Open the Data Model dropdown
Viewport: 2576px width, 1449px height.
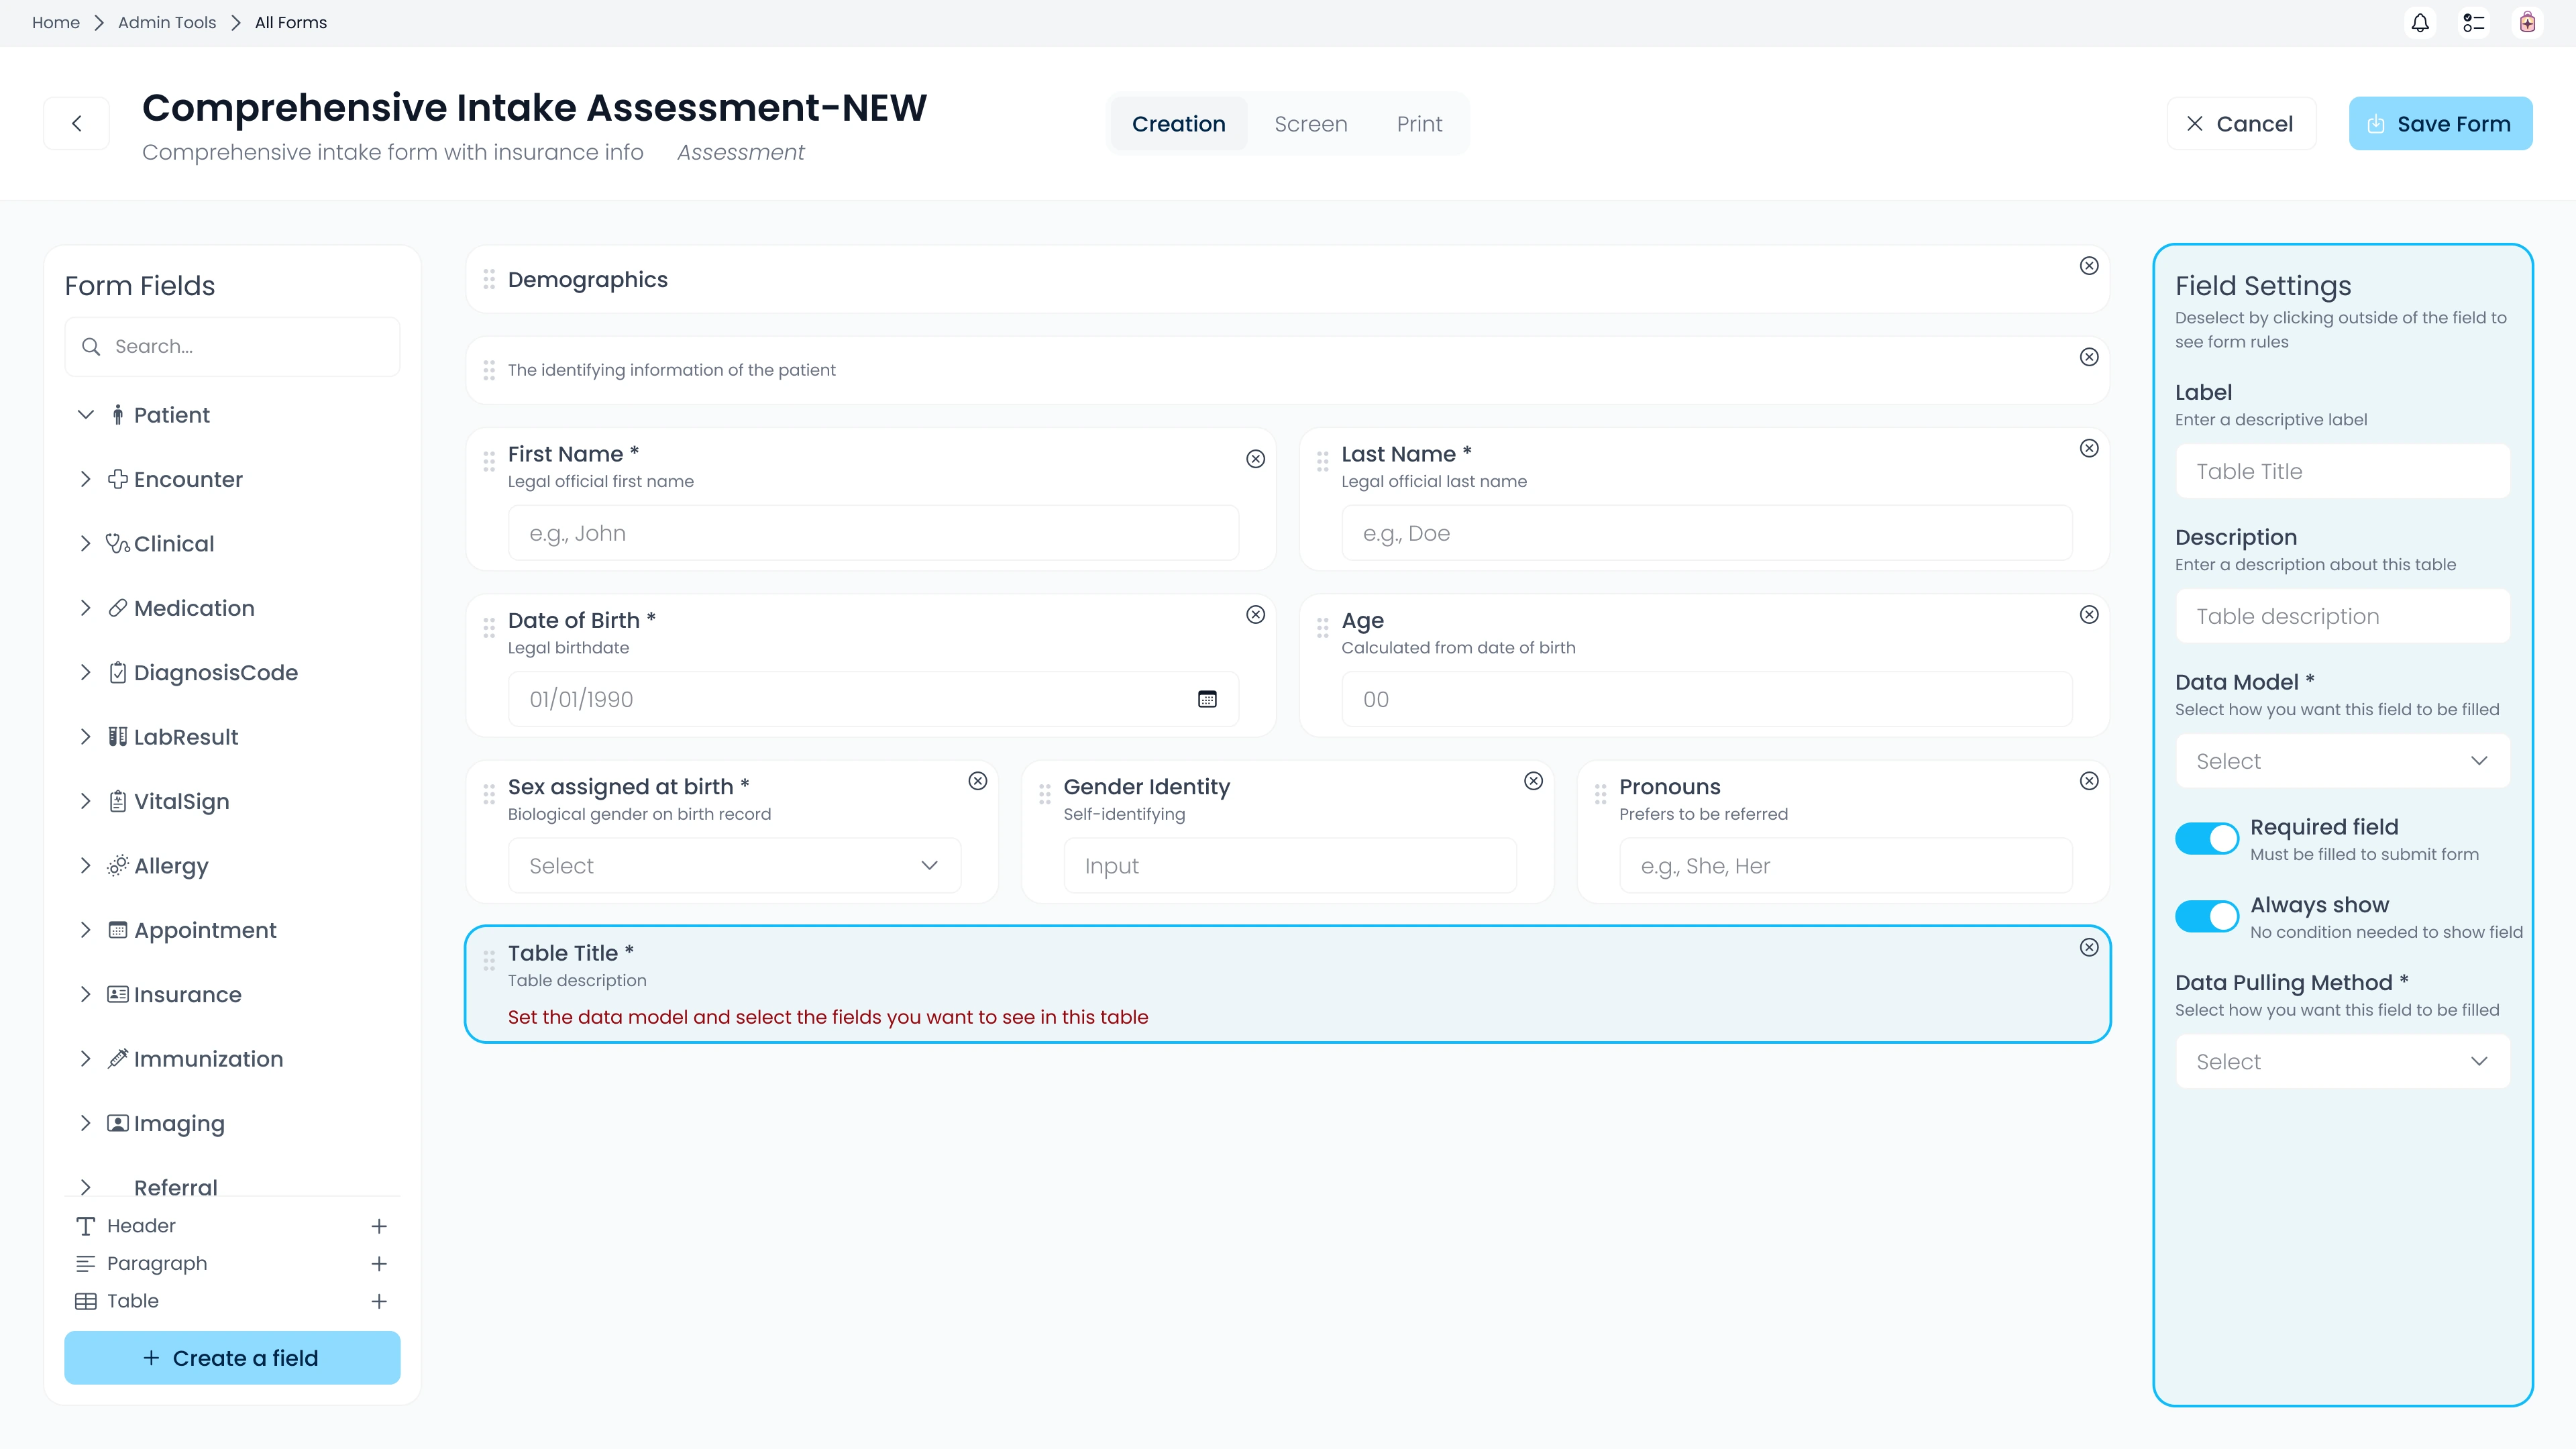tap(2343, 761)
